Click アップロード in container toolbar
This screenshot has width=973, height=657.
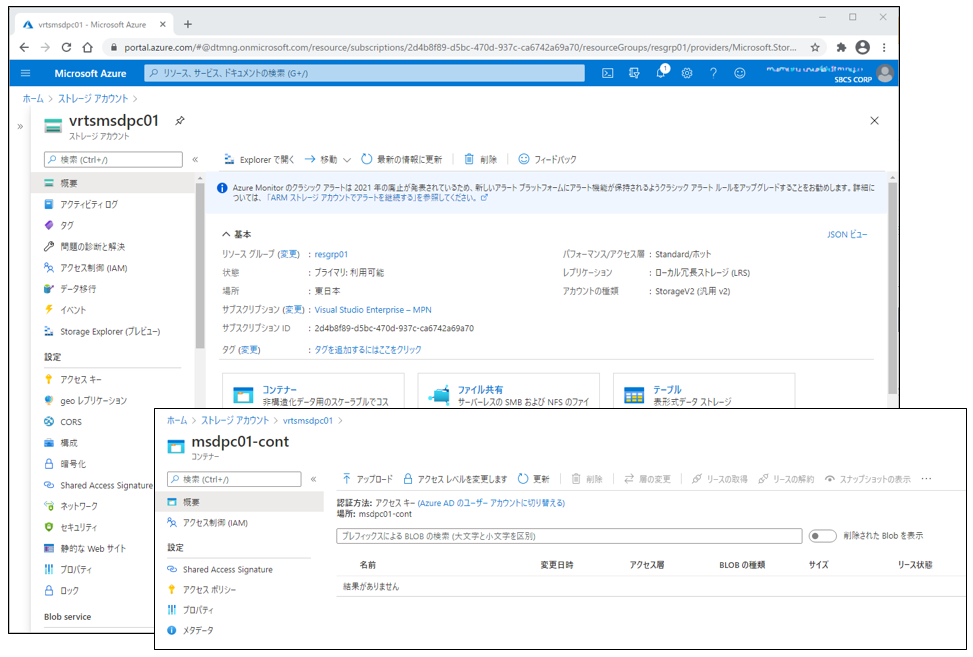pyautogui.click(x=367, y=479)
